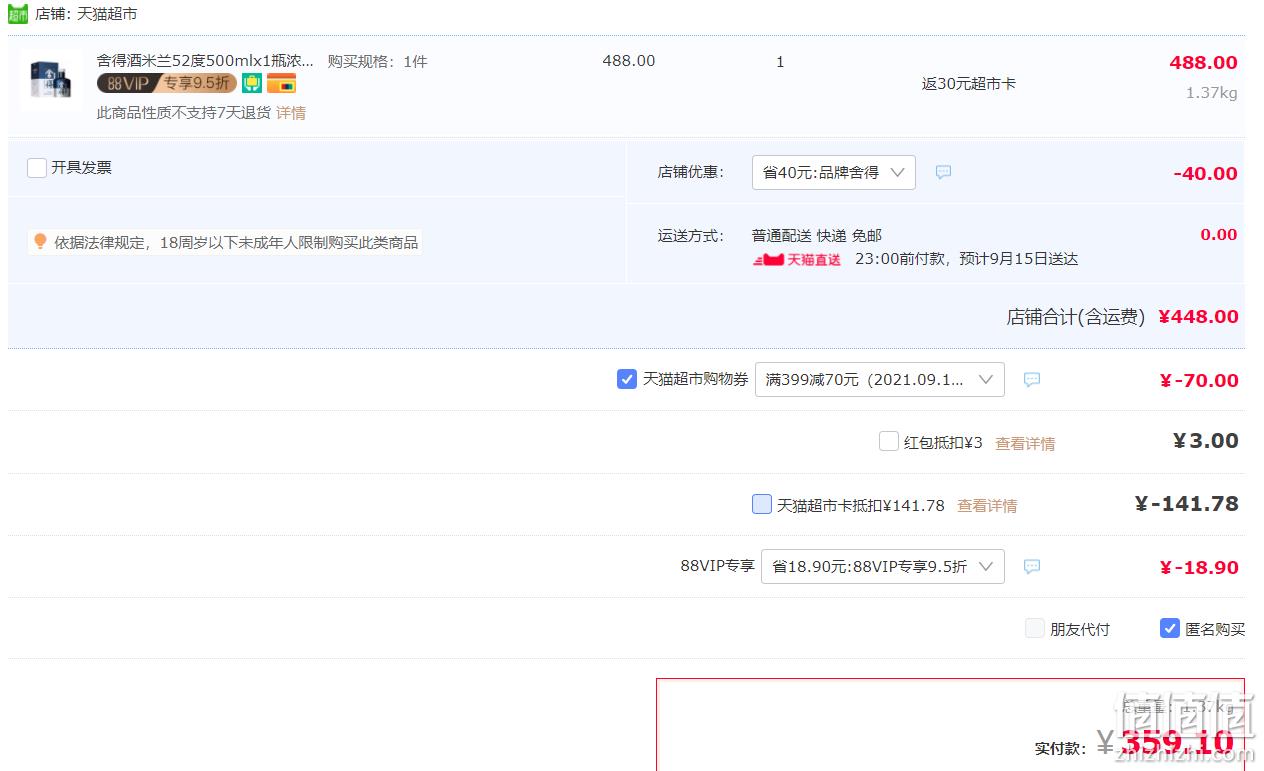Tick the 天猫超市卡抵扣¥141.78 checkbox
This screenshot has width=1264, height=771.
click(x=762, y=504)
